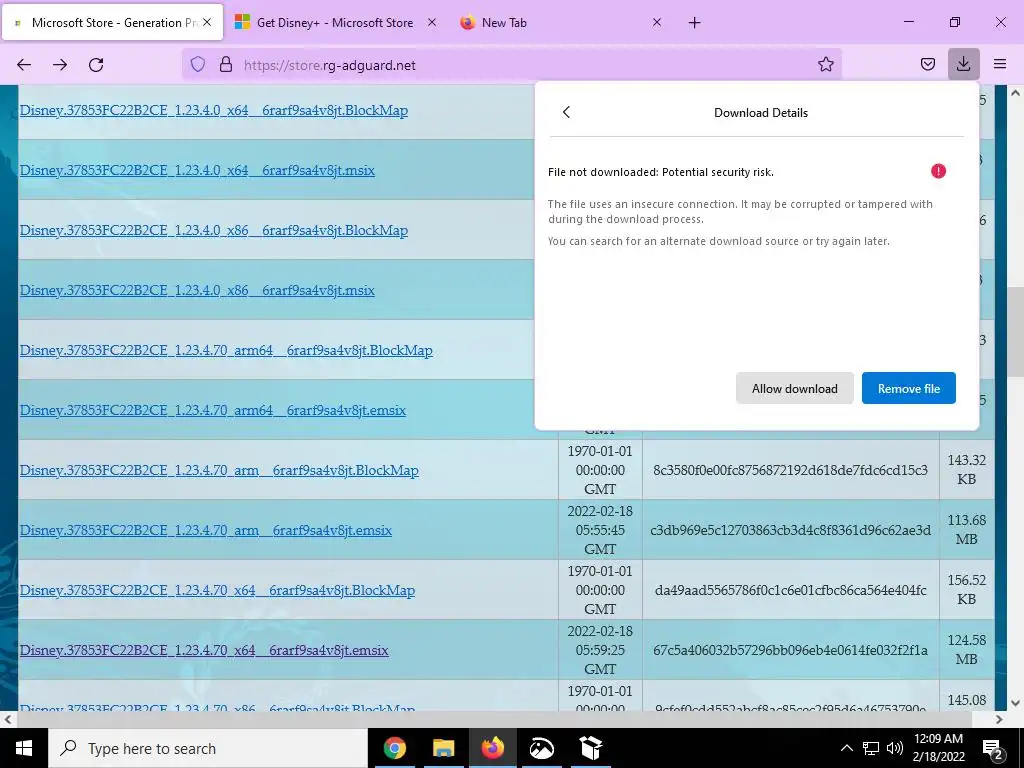Image resolution: width=1024 pixels, height=768 pixels.
Task: Open the taskbar clock and date
Action: click(938, 748)
